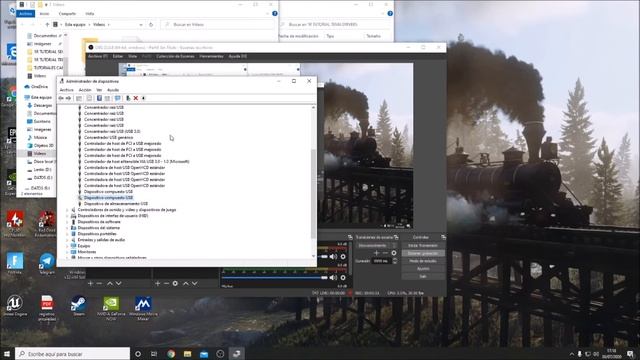Mute the lower OBS audio mixer channel
640x360 pixels.
tap(333, 278)
